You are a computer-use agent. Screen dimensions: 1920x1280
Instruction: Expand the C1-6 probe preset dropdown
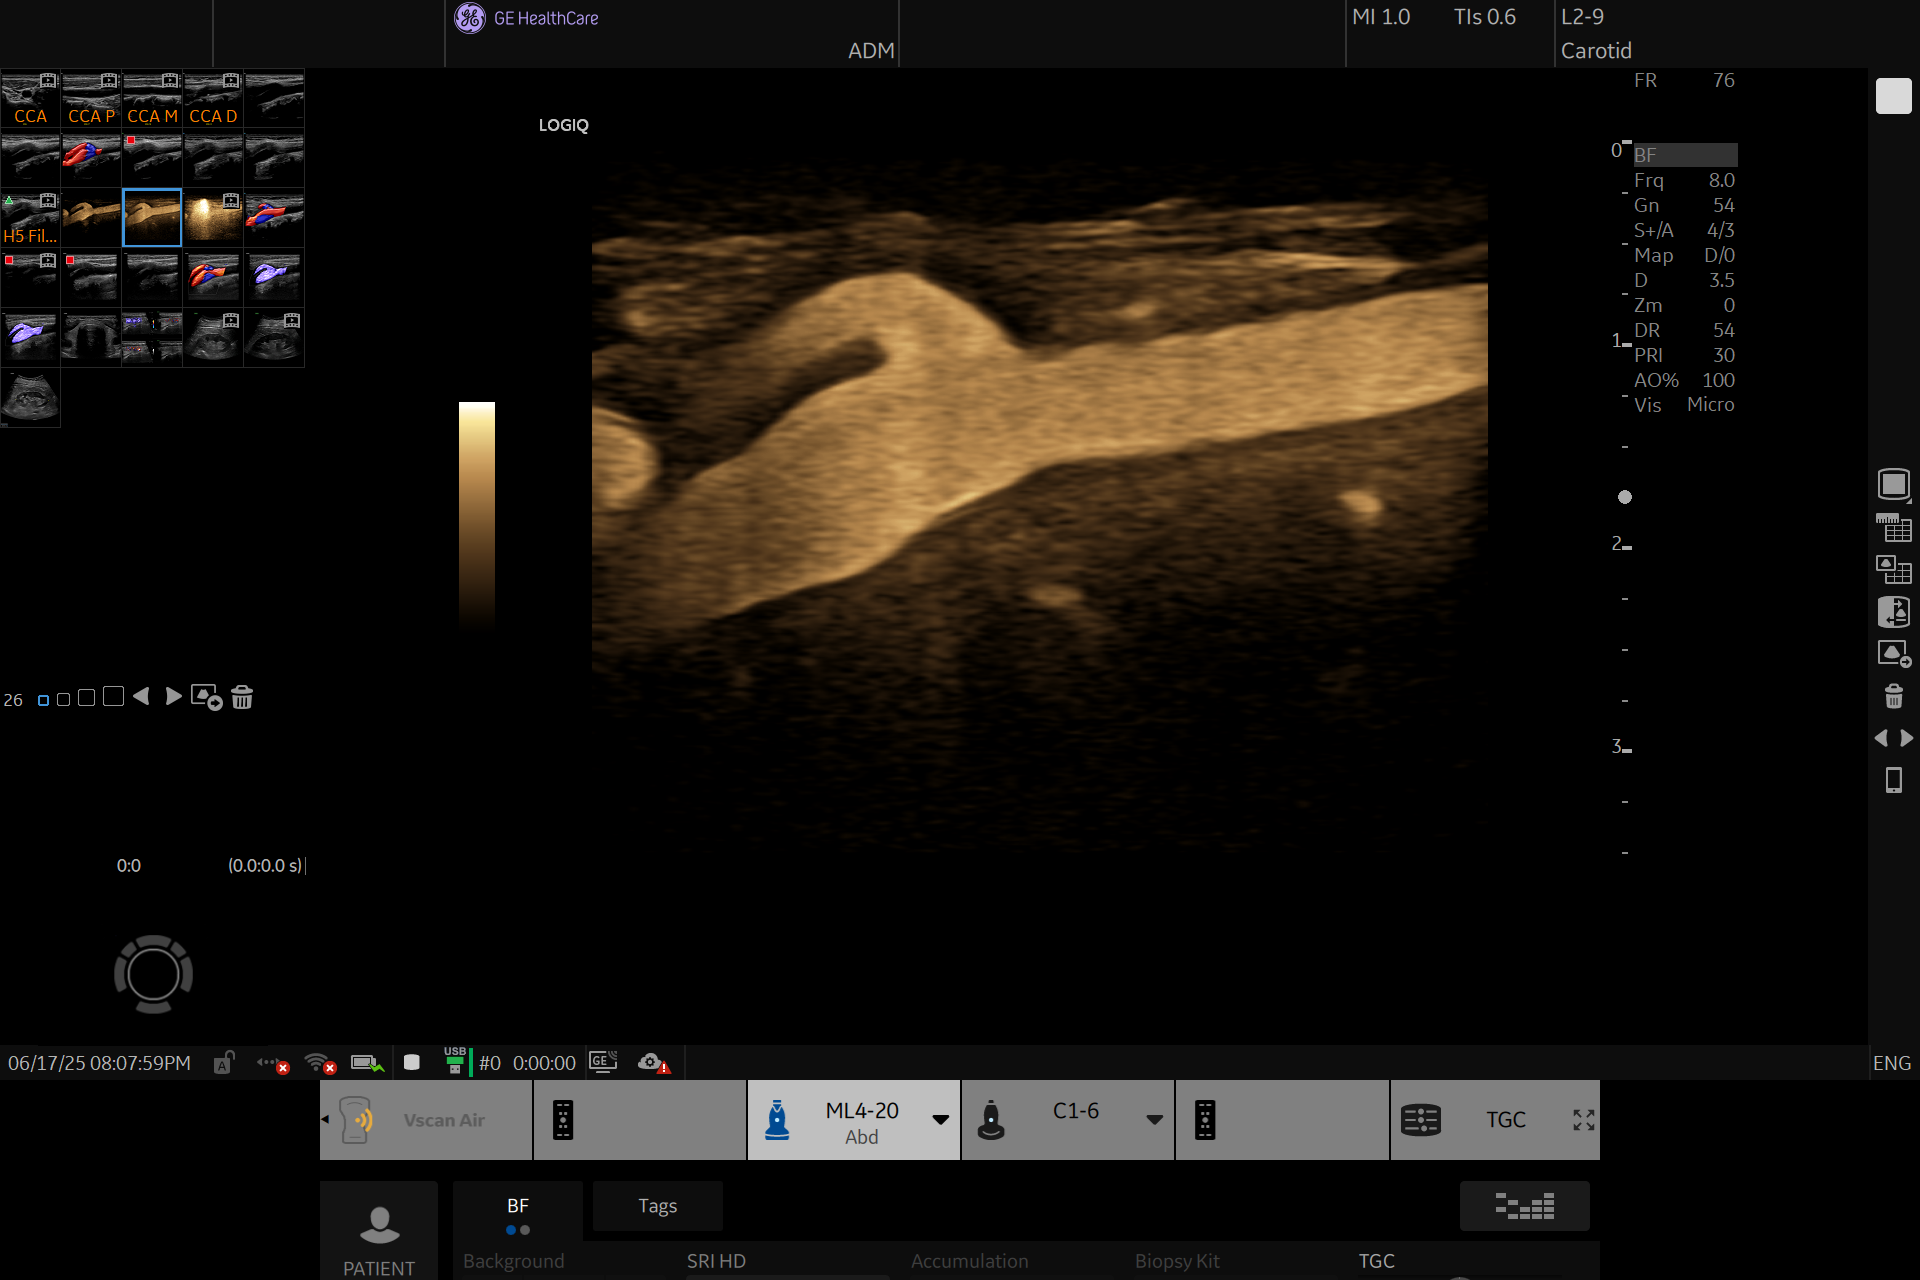click(x=1155, y=1120)
